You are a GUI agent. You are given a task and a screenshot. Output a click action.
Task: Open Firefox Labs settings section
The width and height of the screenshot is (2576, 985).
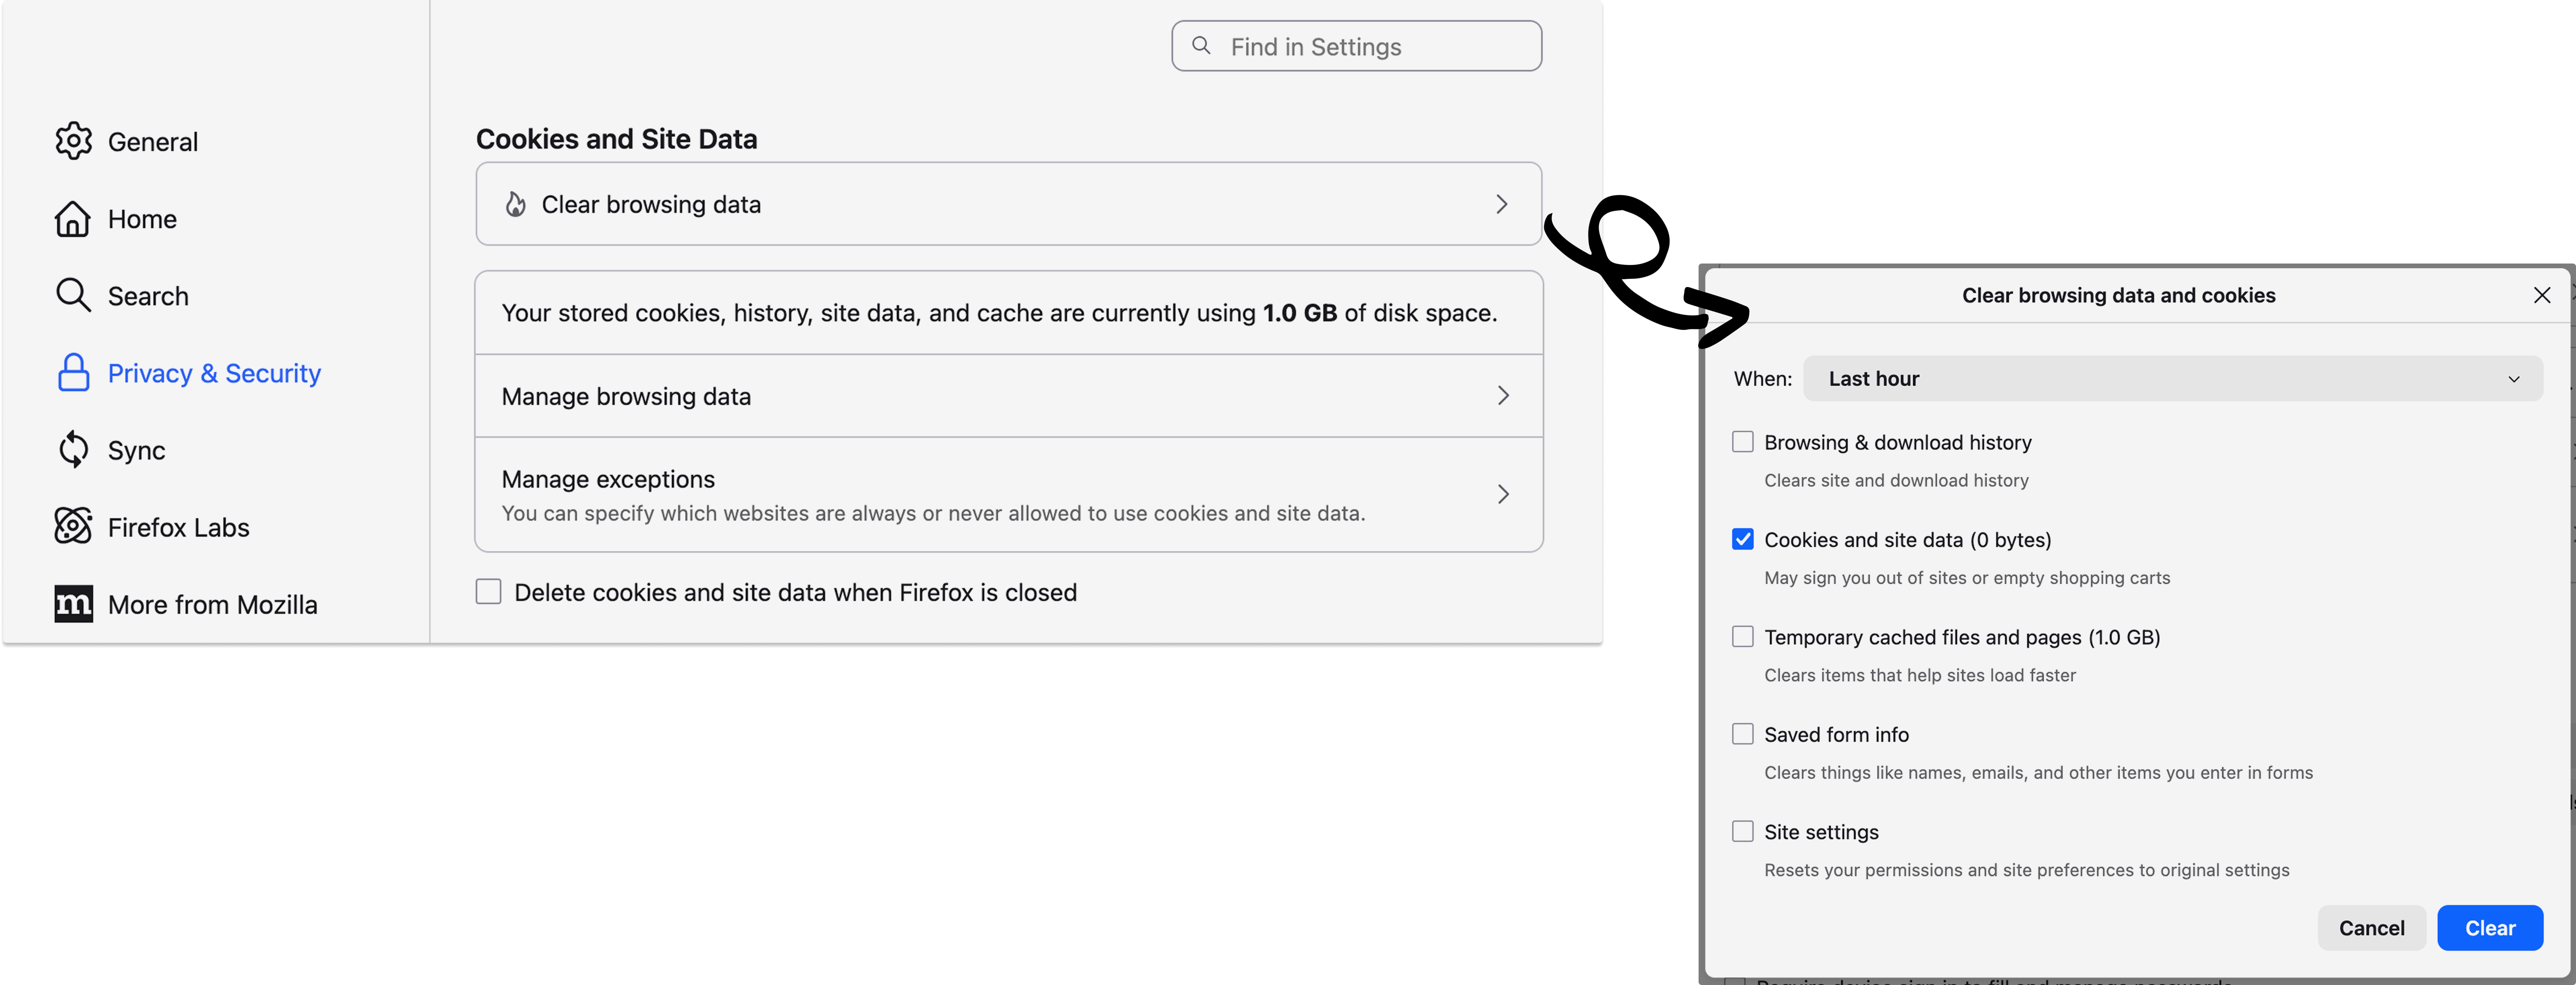tap(178, 527)
